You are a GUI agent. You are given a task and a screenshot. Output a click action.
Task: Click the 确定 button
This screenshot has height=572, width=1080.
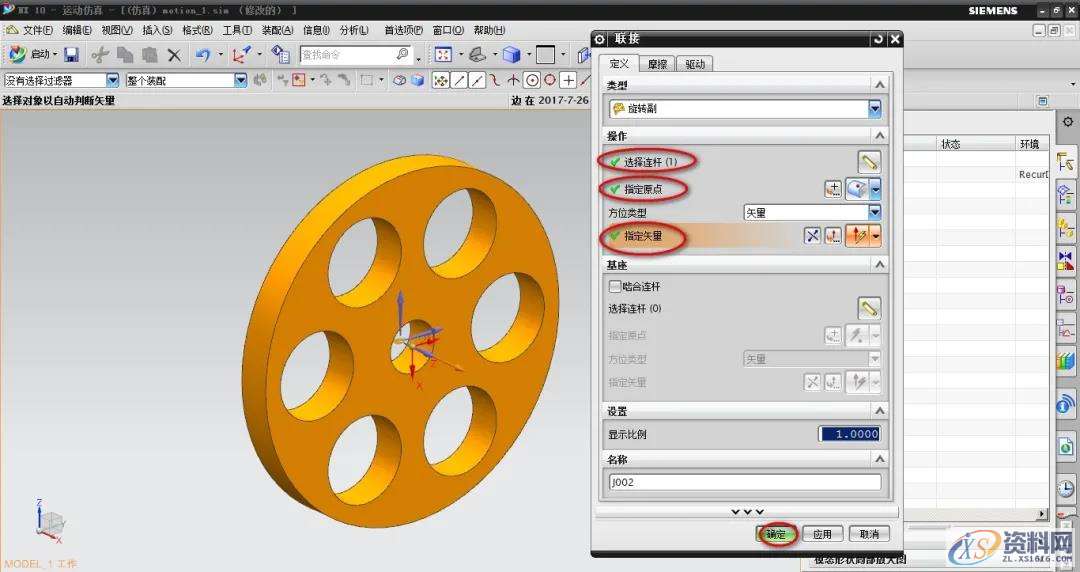tap(777, 534)
